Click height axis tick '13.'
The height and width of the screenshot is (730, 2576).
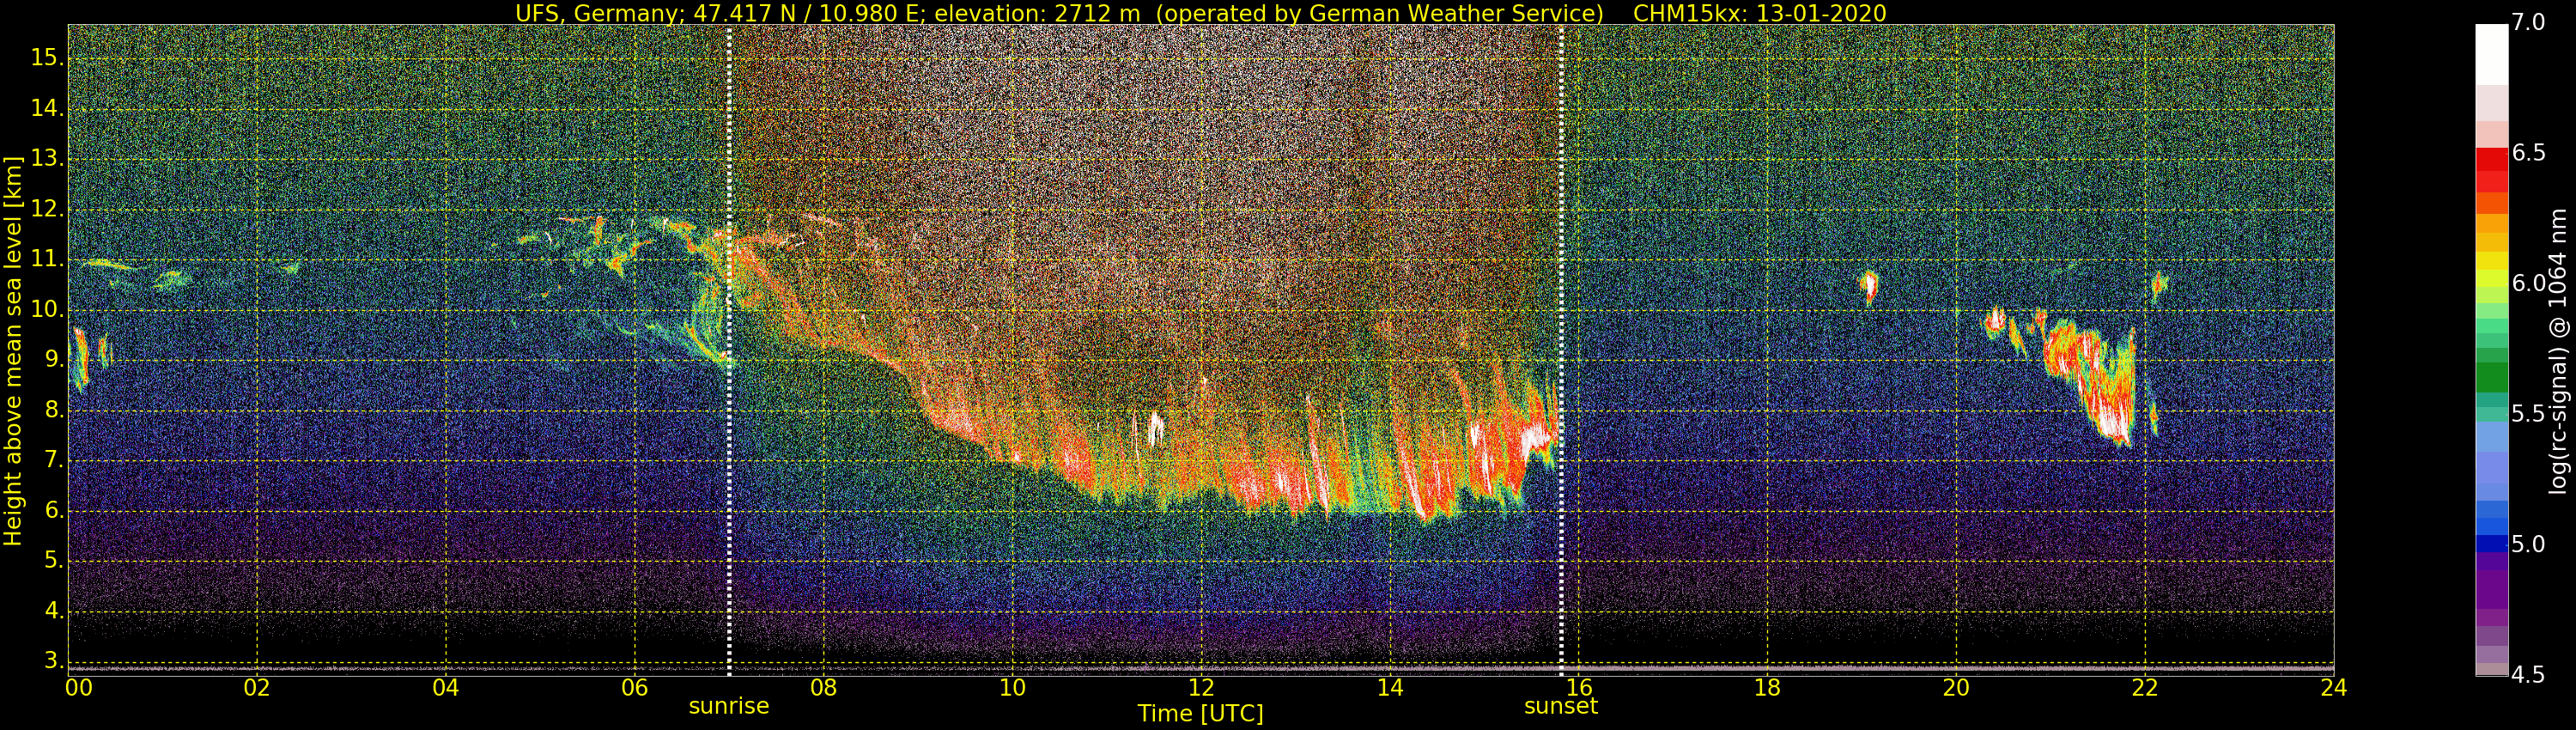tap(48, 159)
